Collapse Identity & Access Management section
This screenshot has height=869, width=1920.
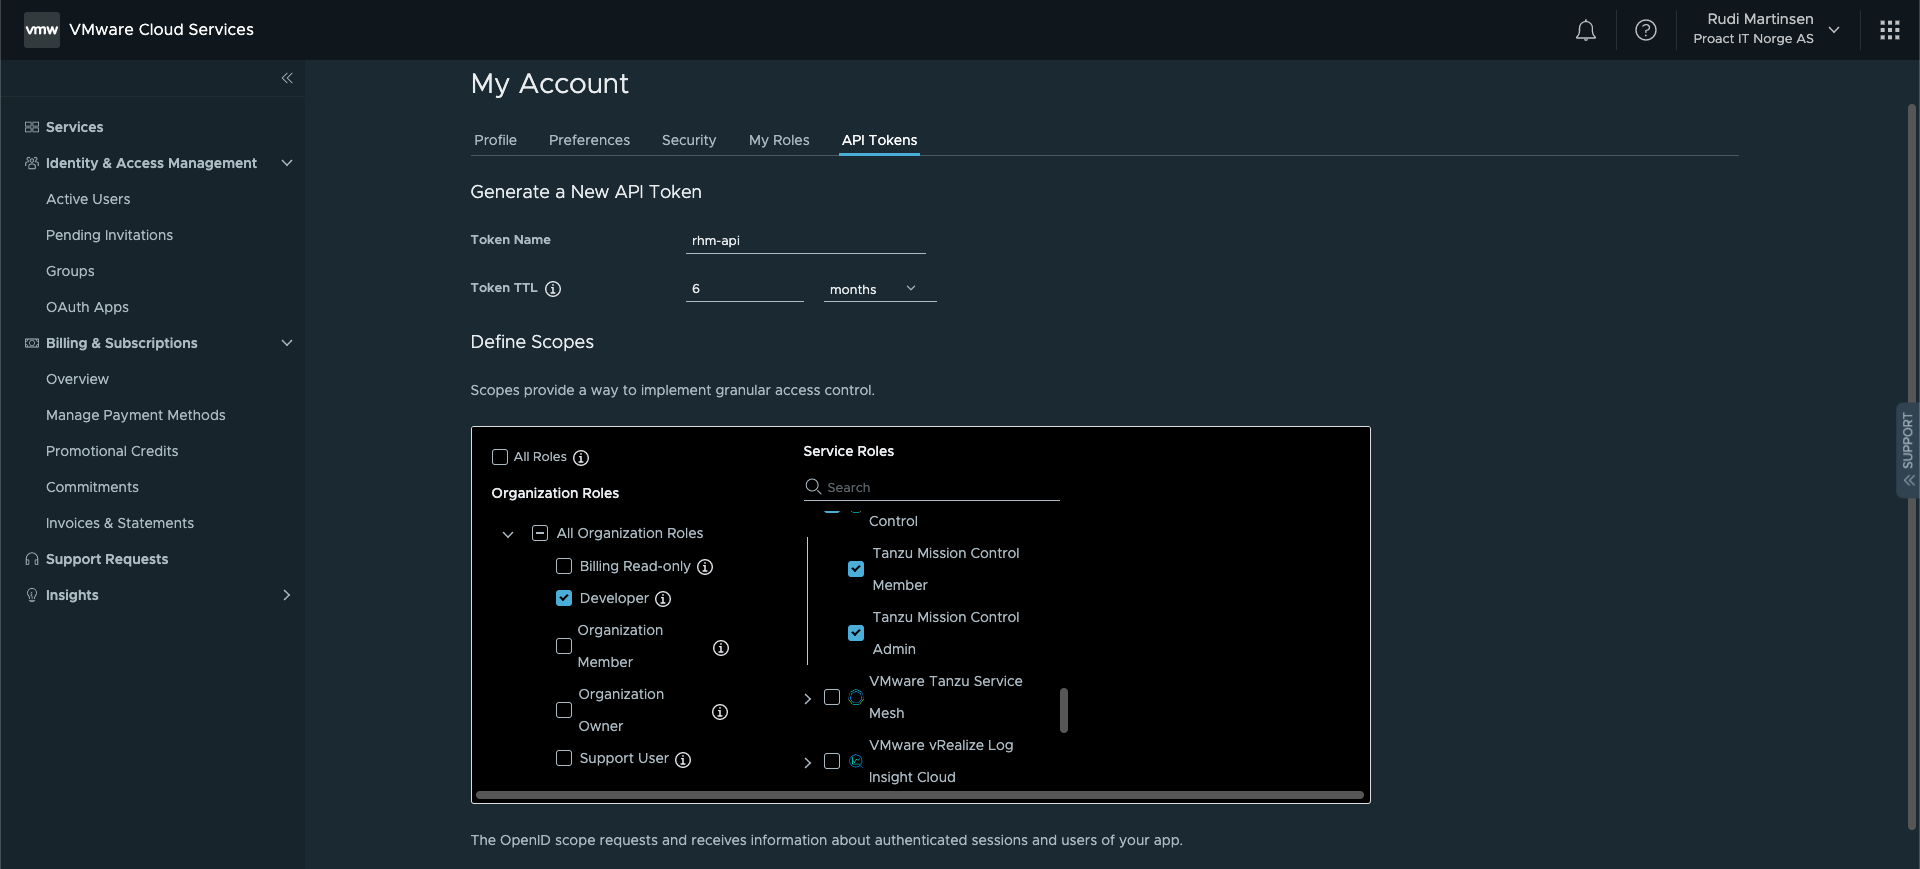click(x=287, y=163)
